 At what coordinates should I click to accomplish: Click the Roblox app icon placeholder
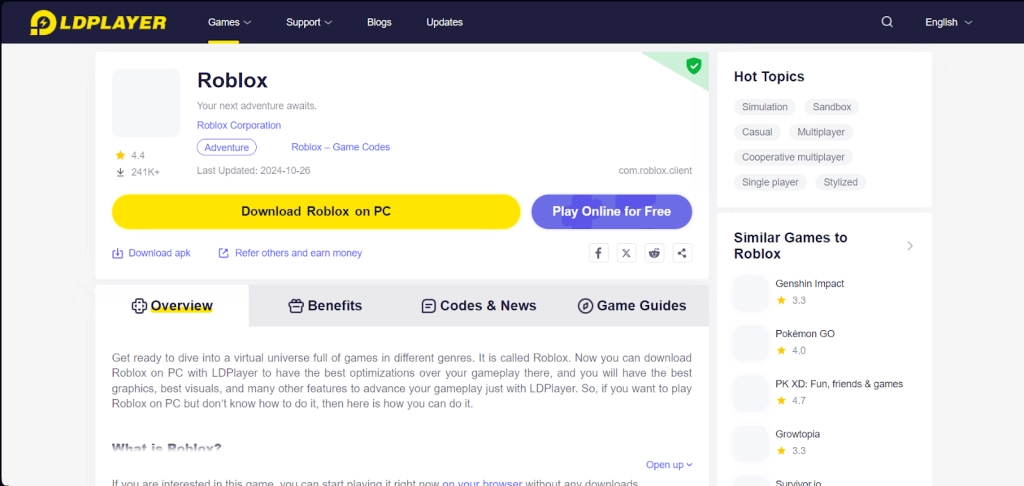(146, 103)
